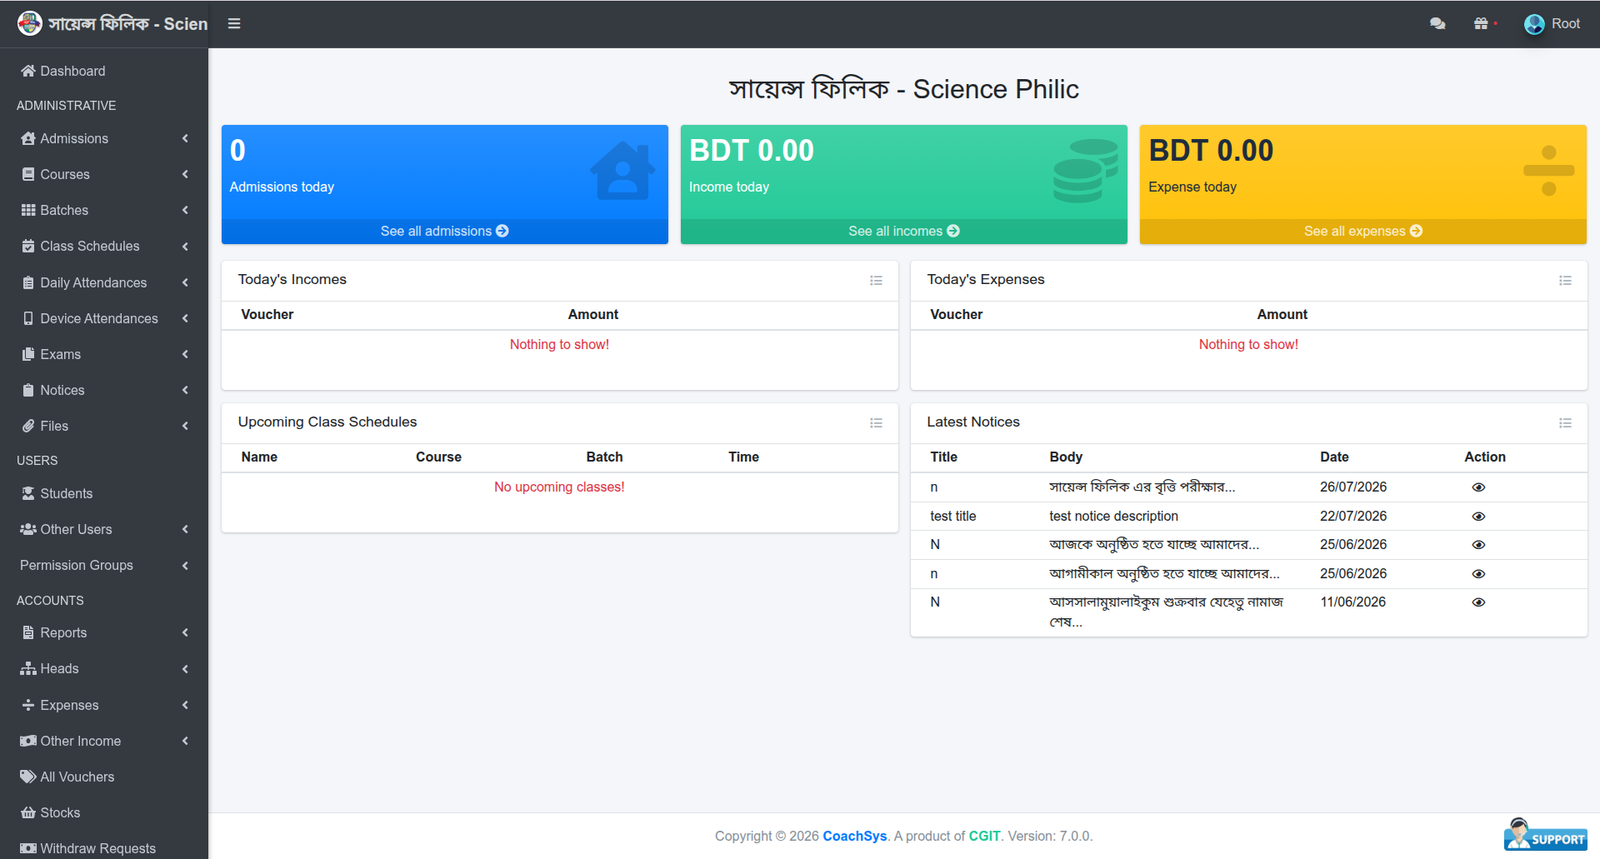This screenshot has width=1600, height=859.
Task: View notice dated 11/06/2026 via eye icon
Action: click(1478, 603)
